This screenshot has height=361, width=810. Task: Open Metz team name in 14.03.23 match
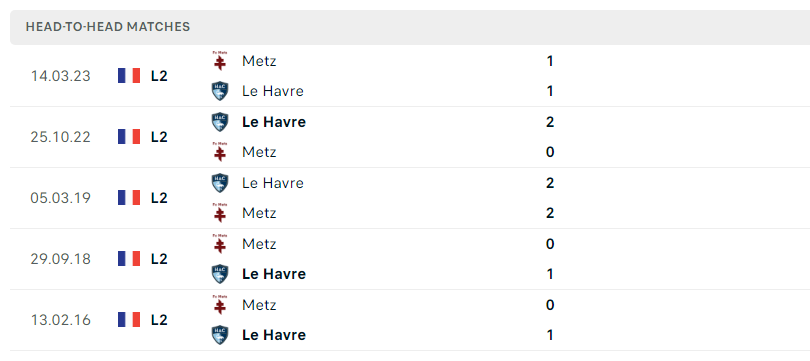point(259,61)
